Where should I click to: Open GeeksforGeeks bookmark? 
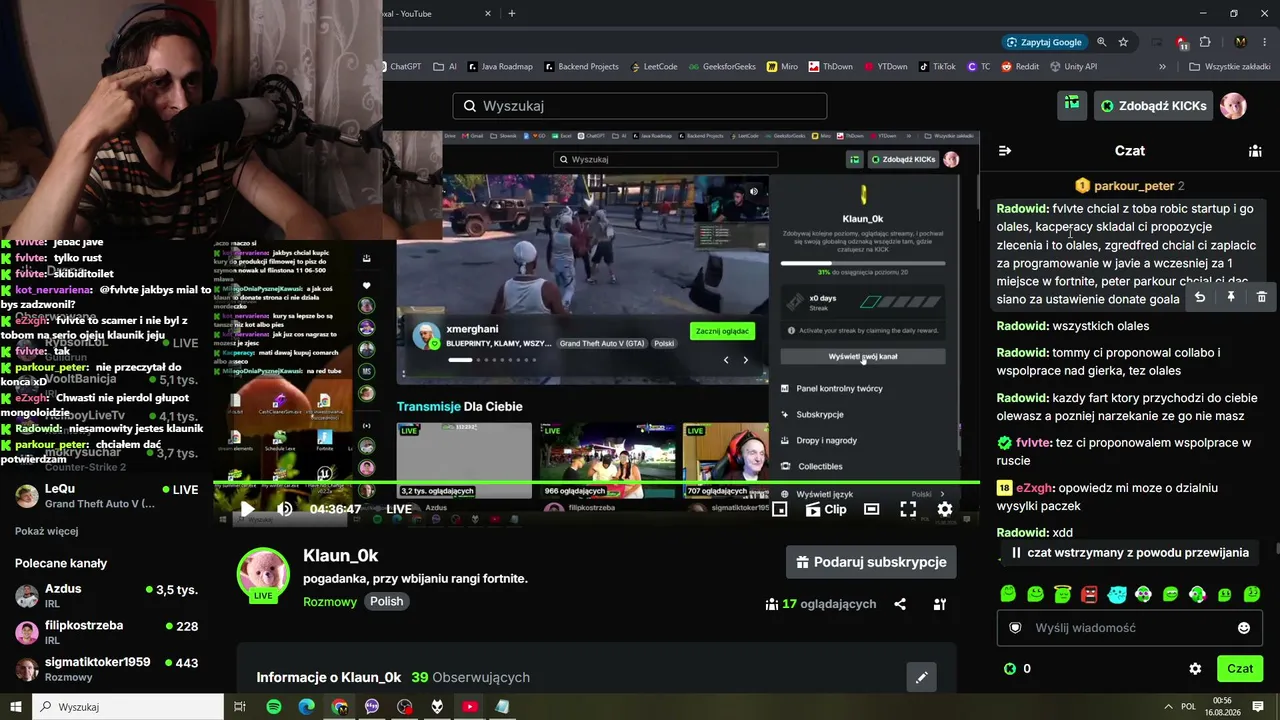click(x=722, y=67)
